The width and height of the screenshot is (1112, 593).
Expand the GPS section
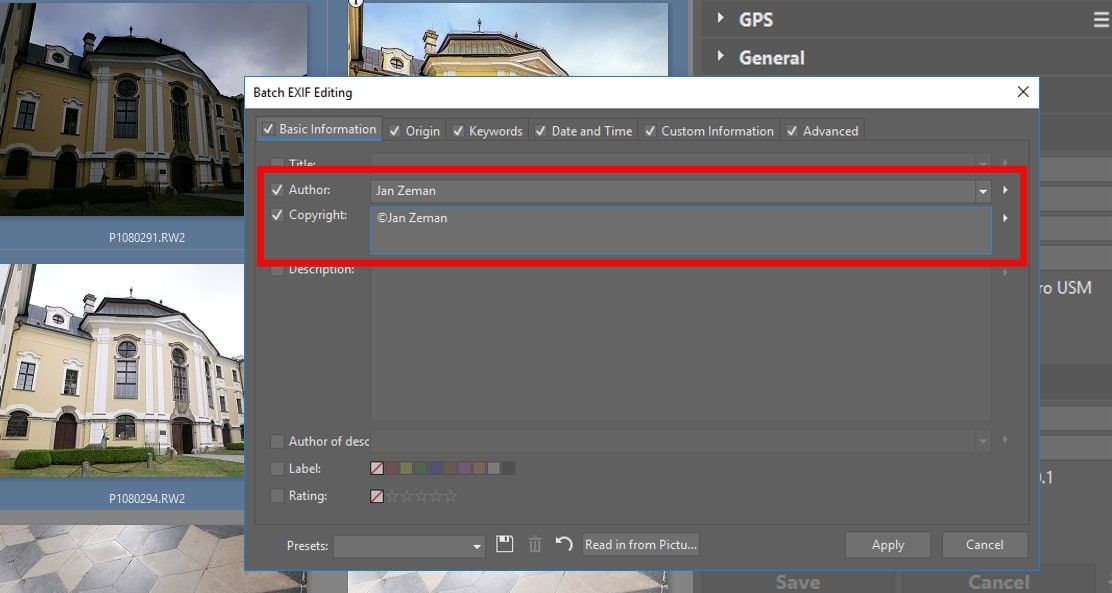[x=719, y=18]
